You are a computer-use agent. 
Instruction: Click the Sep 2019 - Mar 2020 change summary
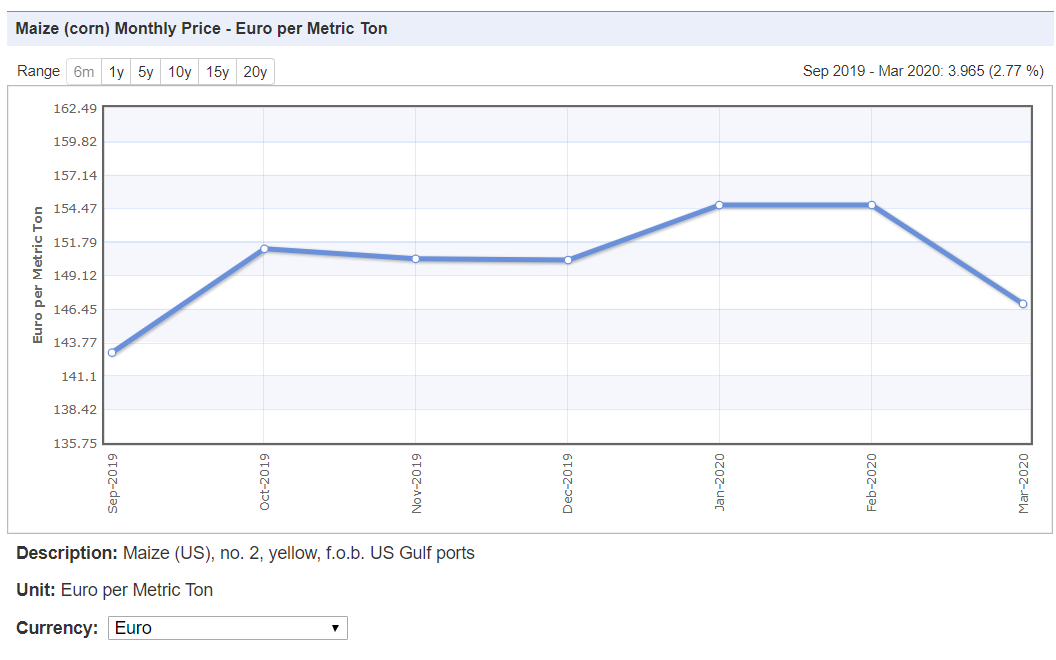[922, 71]
